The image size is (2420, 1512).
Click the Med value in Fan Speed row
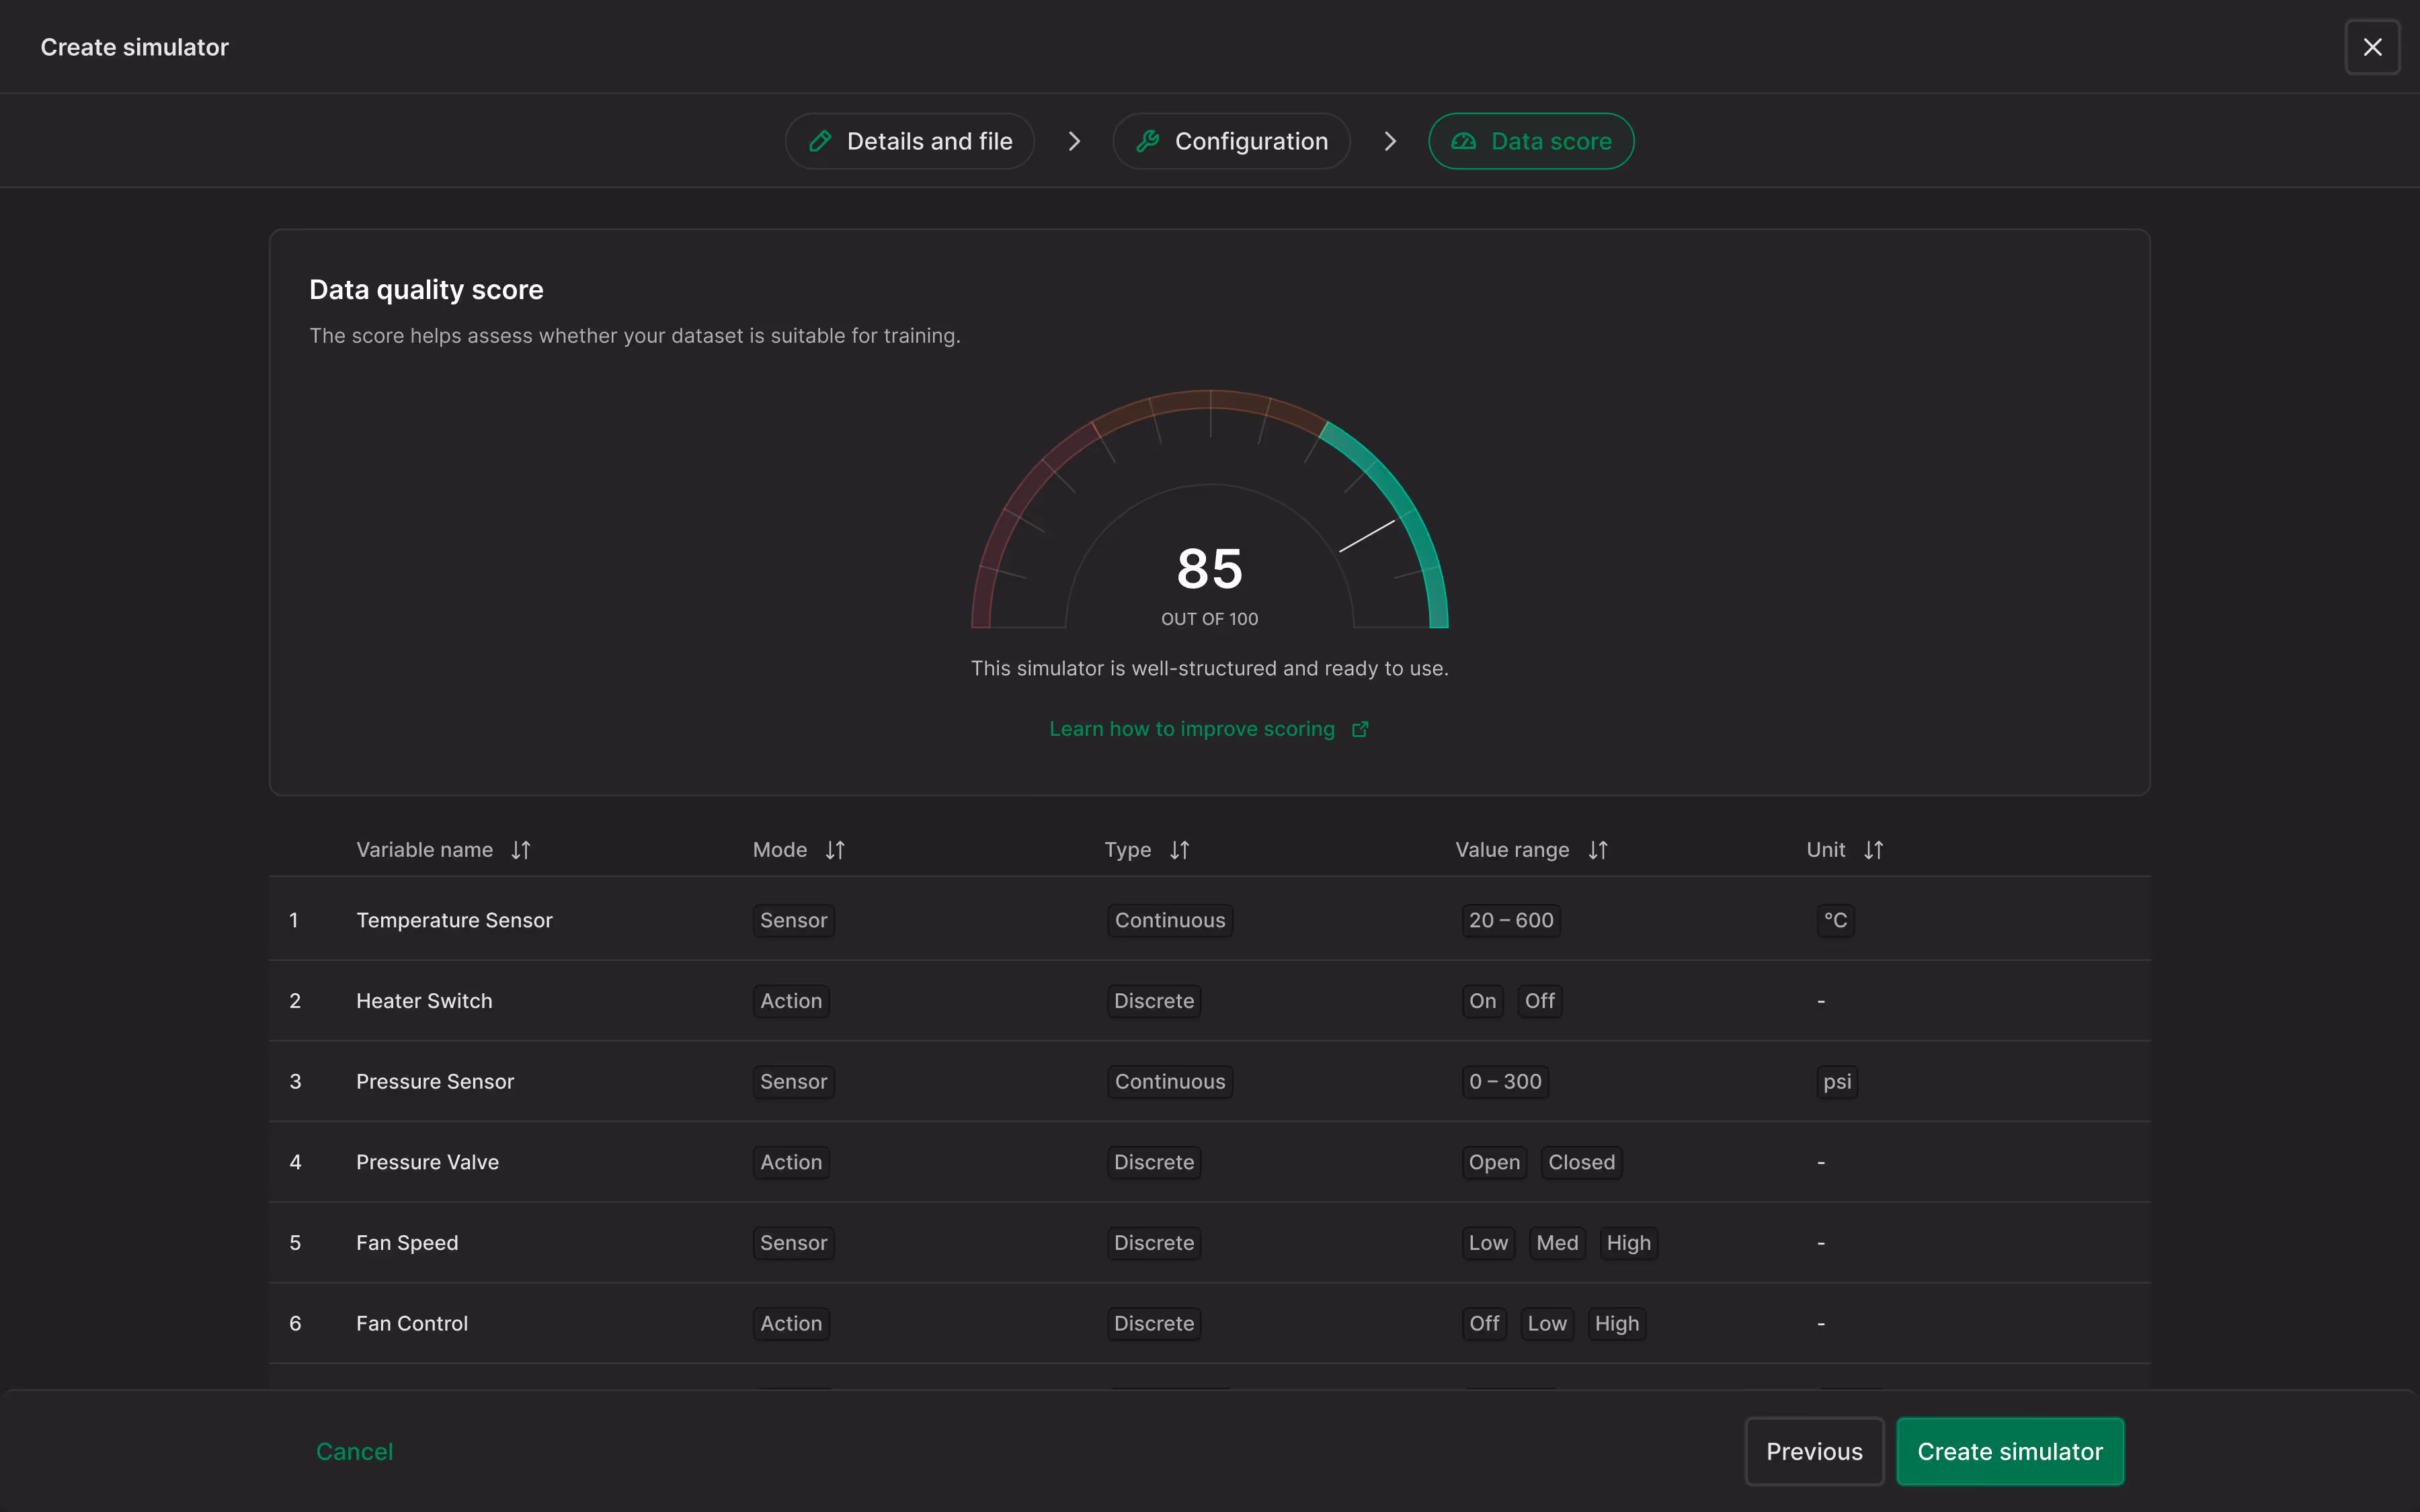(x=1557, y=1243)
